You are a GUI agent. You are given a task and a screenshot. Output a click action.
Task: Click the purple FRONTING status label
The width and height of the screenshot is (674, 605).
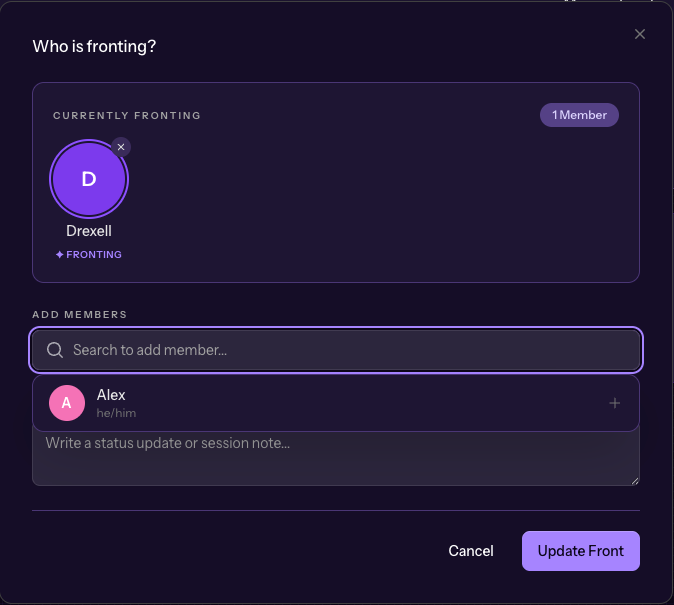(x=94, y=255)
